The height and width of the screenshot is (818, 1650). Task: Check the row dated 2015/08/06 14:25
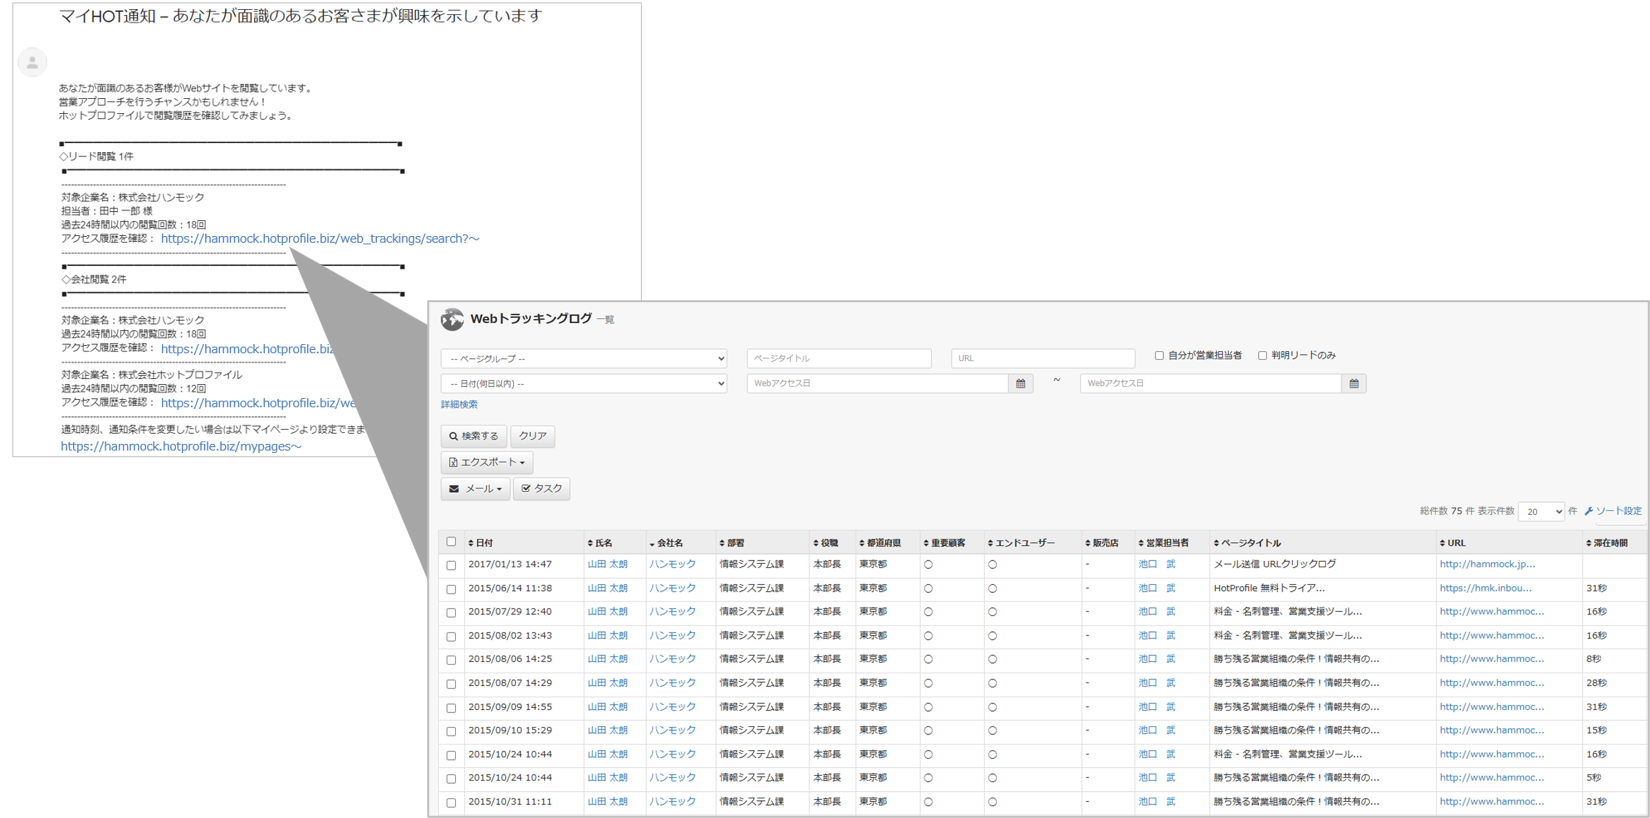coord(451,660)
